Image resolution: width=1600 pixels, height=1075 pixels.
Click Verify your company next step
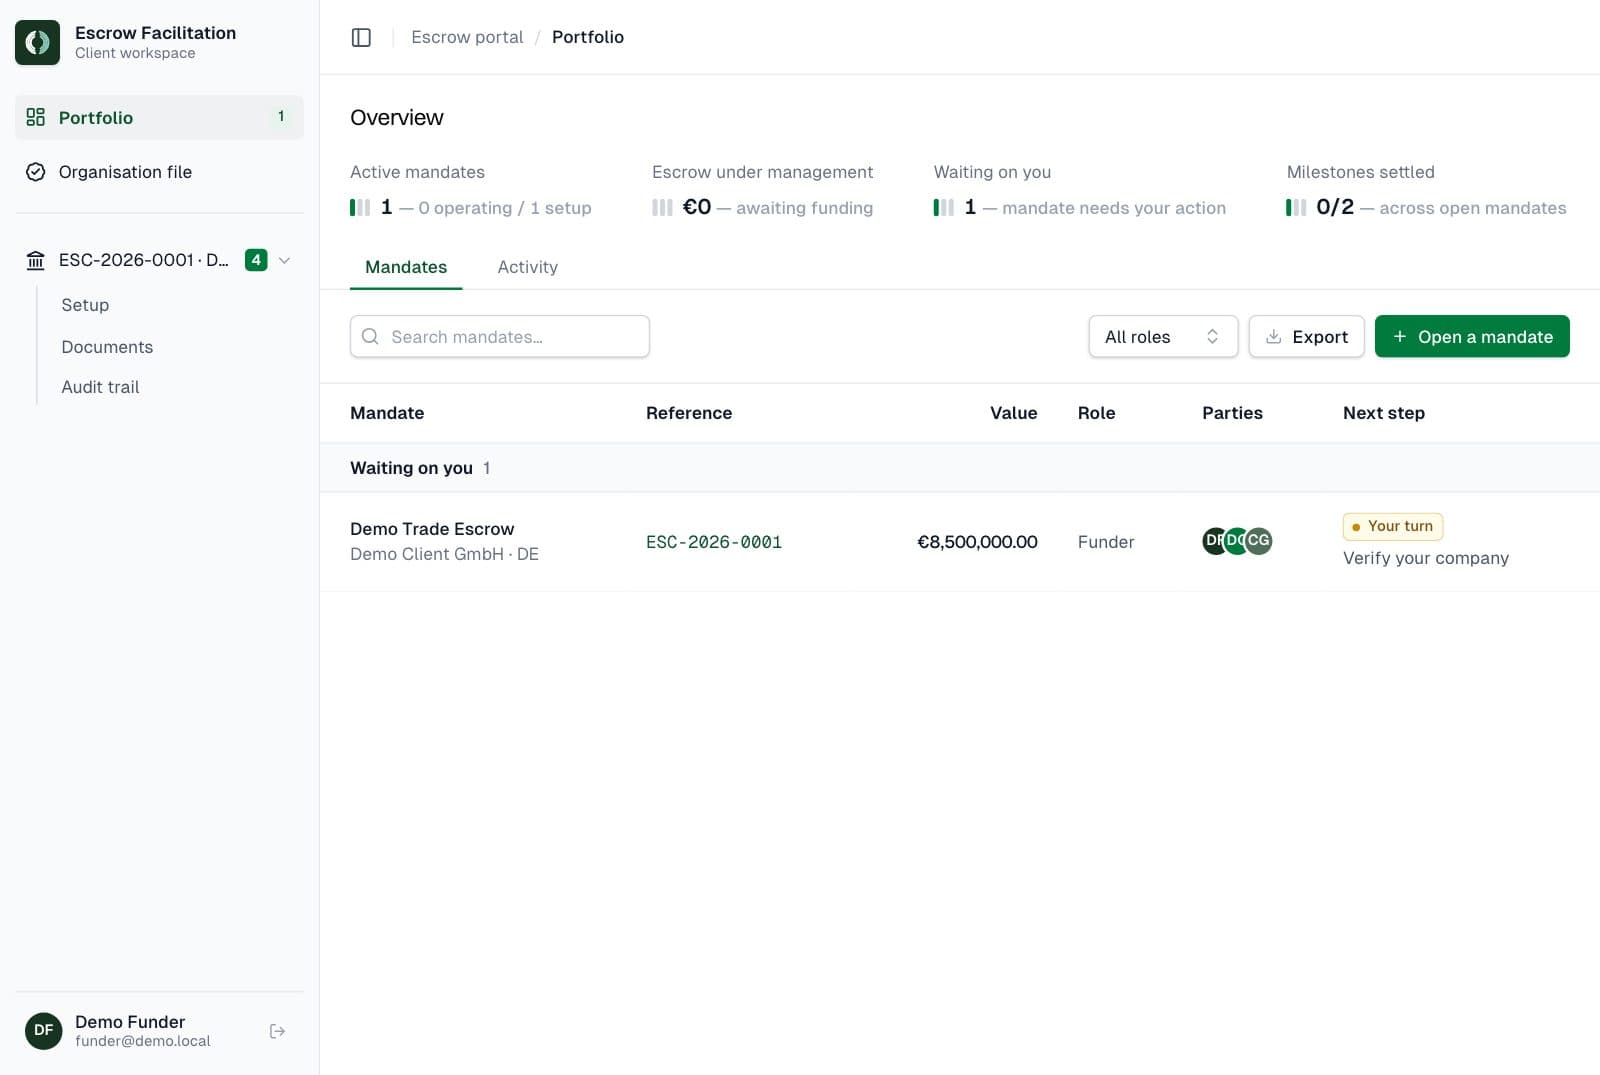(x=1425, y=558)
